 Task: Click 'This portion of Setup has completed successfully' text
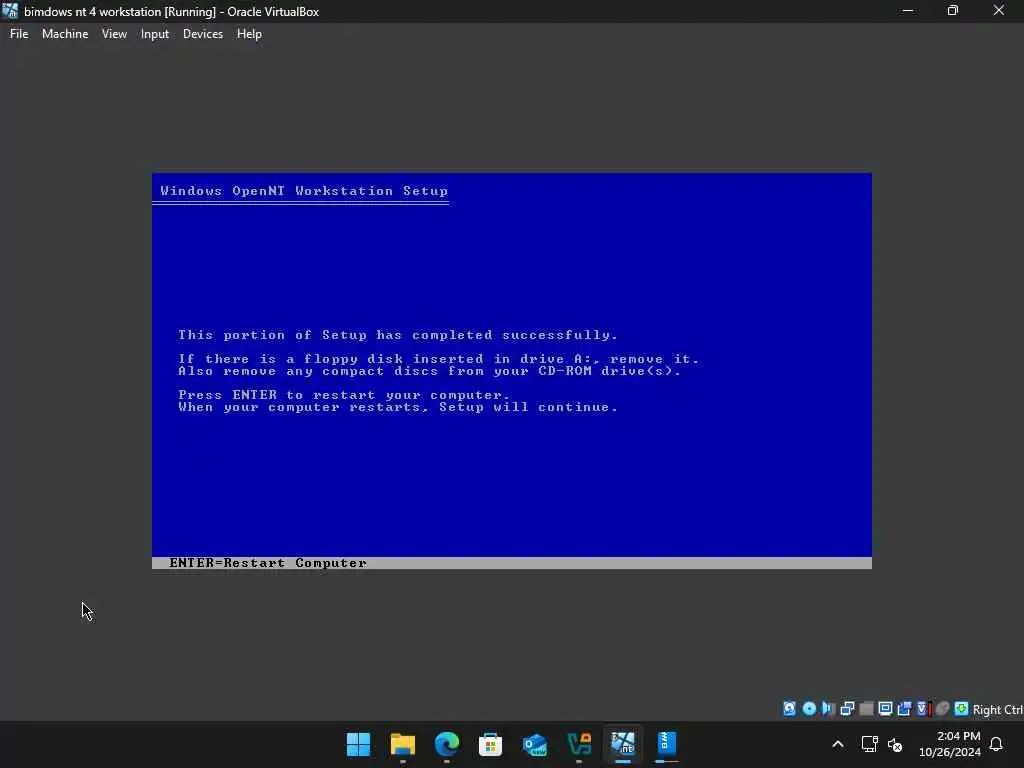tap(398, 335)
